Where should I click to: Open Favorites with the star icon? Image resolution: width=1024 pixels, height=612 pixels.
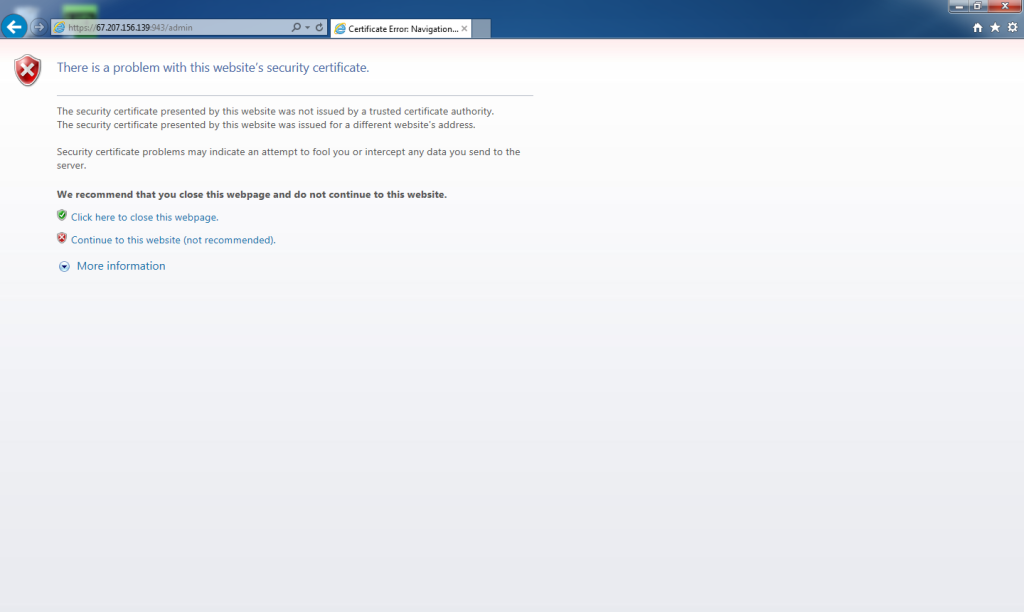point(995,27)
